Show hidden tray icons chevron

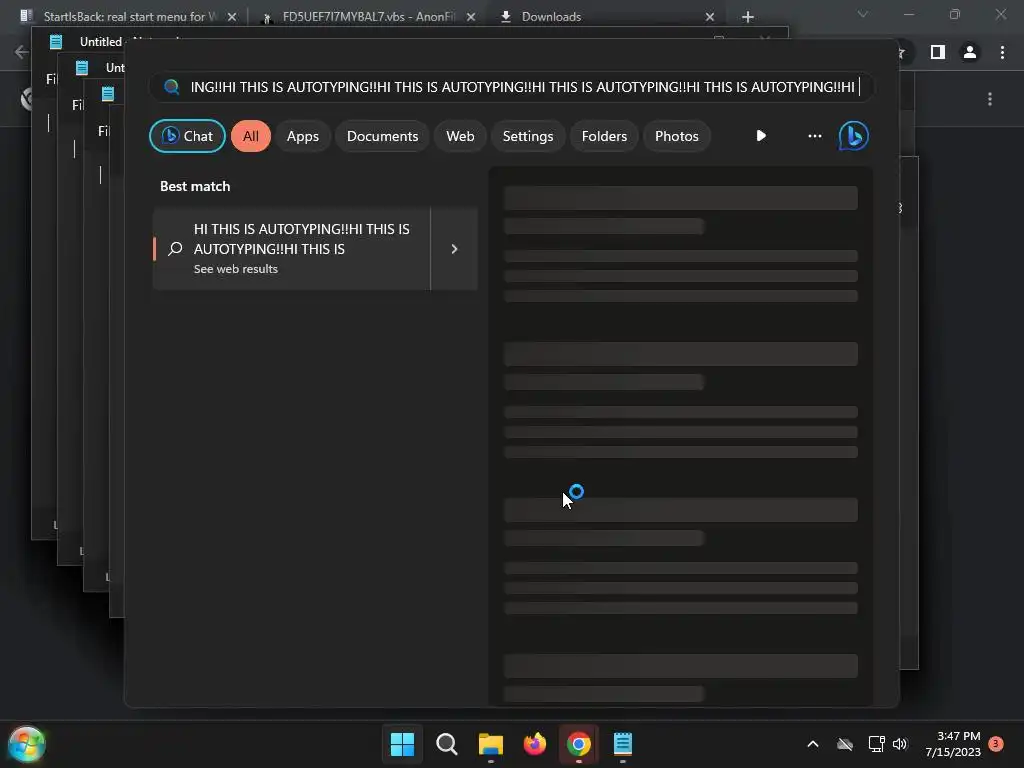(x=813, y=744)
